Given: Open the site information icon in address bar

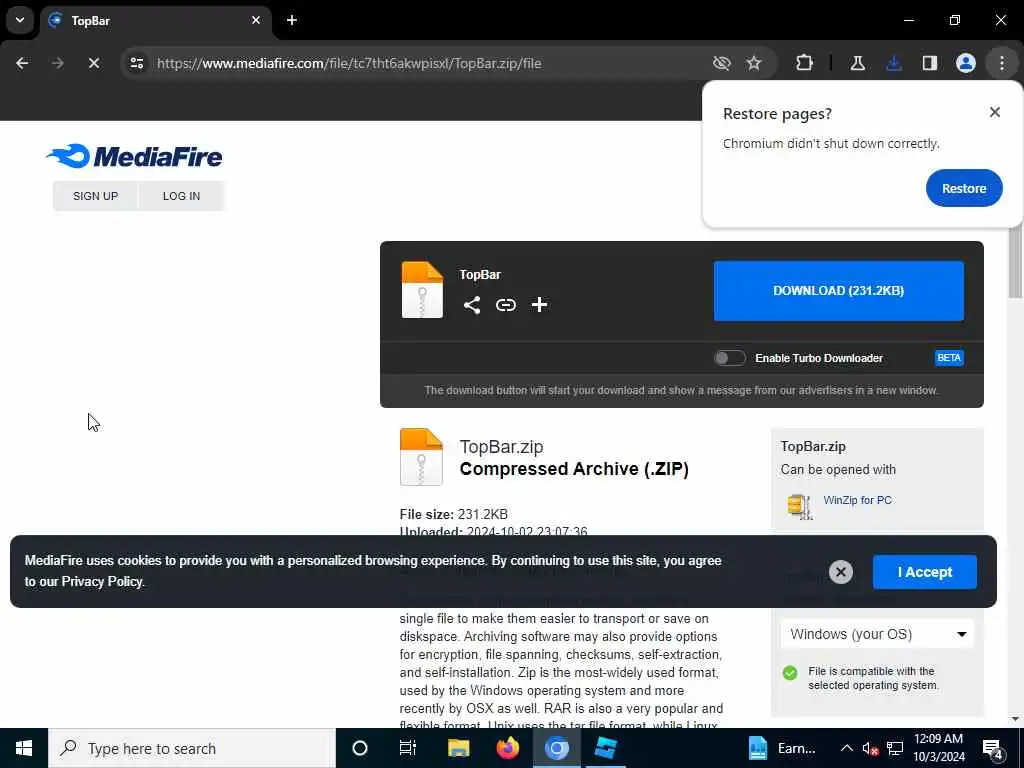Looking at the screenshot, I should (x=136, y=63).
